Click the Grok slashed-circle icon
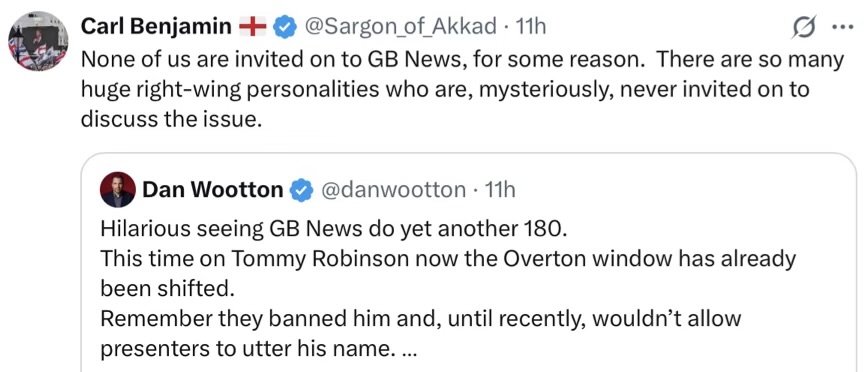 pos(803,26)
